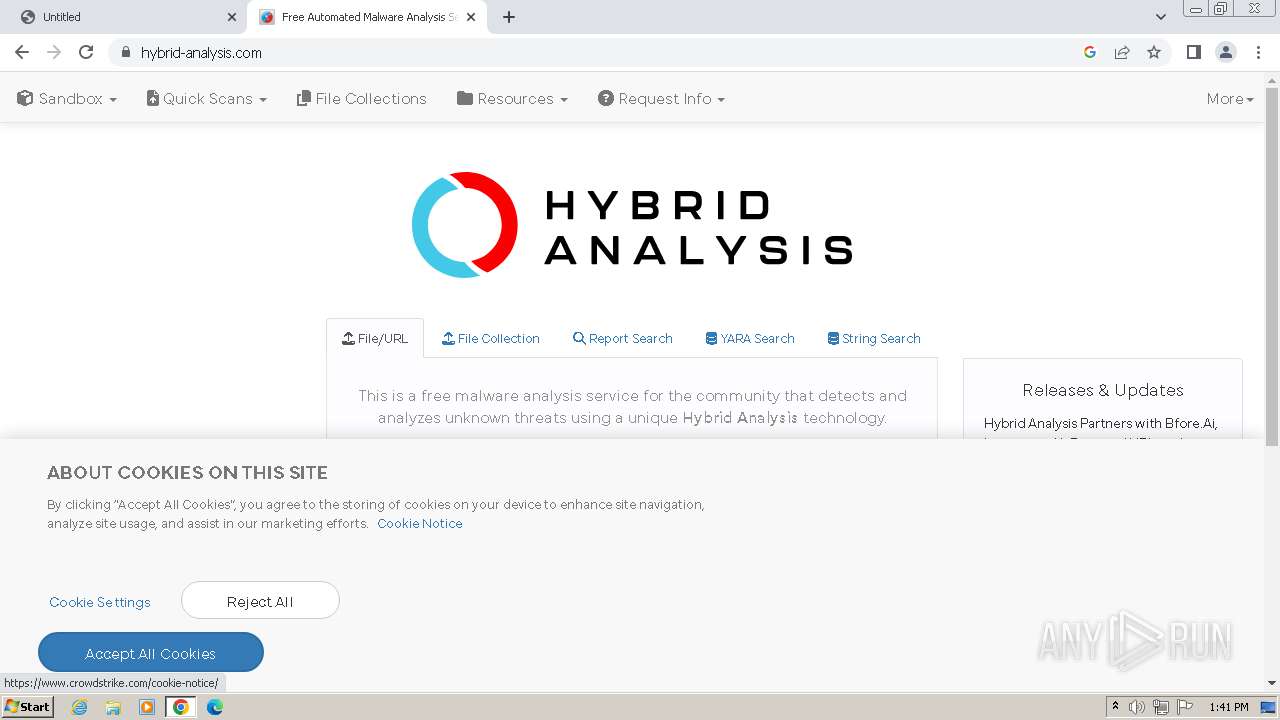Select the File Collection tab
Viewport: 1280px width, 720px height.
[491, 339]
